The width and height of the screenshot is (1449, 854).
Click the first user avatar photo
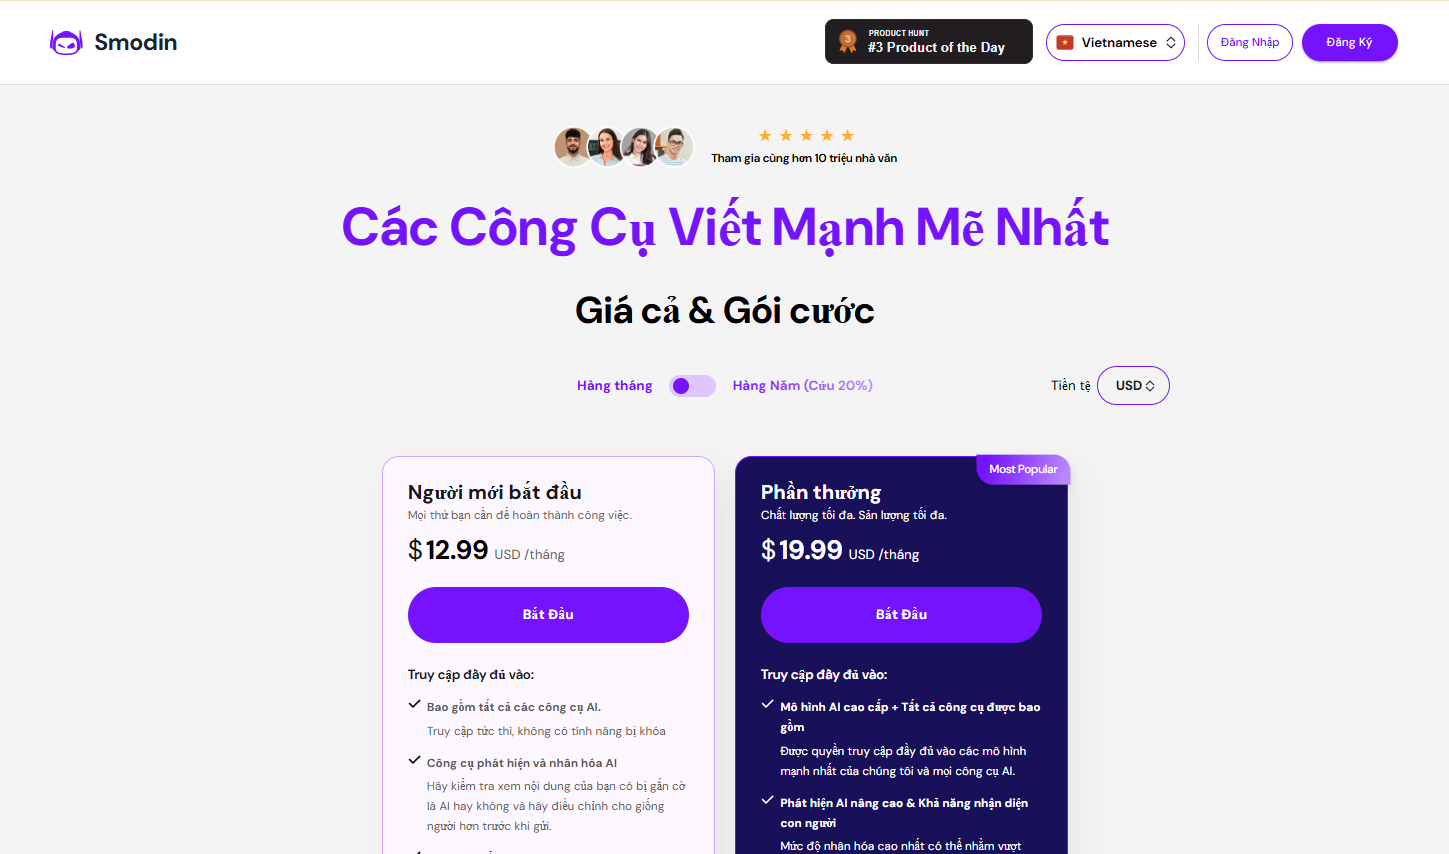pos(573,147)
